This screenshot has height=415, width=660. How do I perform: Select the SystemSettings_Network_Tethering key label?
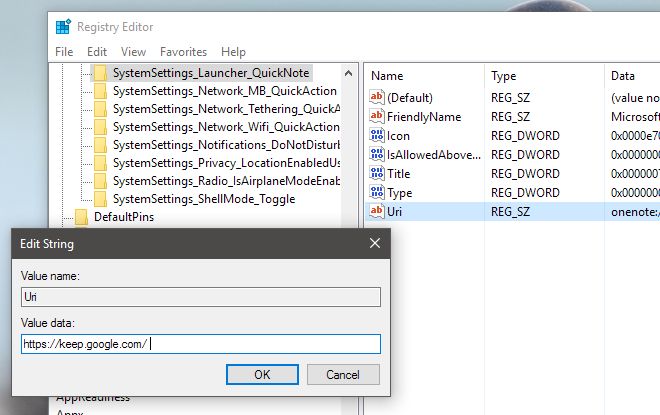coord(226,109)
